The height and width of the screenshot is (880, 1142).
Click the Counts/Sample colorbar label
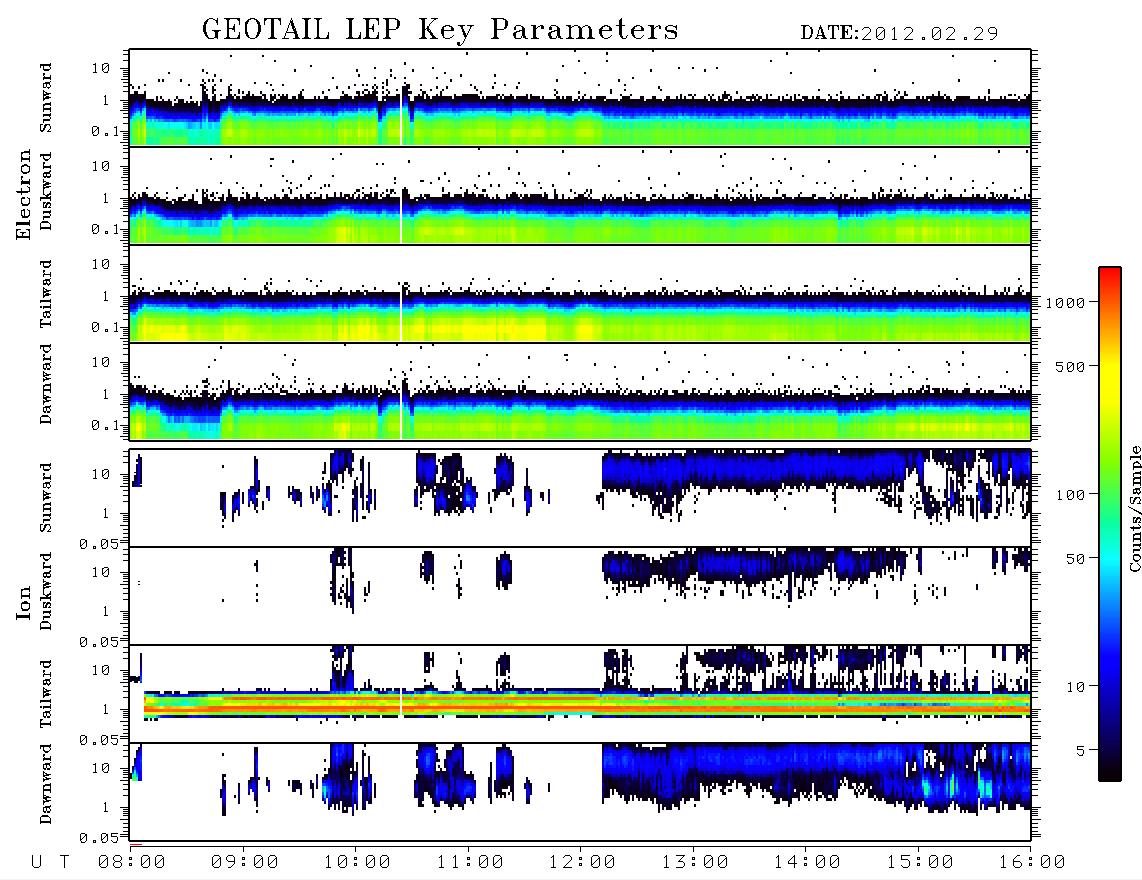pyautogui.click(x=1134, y=508)
